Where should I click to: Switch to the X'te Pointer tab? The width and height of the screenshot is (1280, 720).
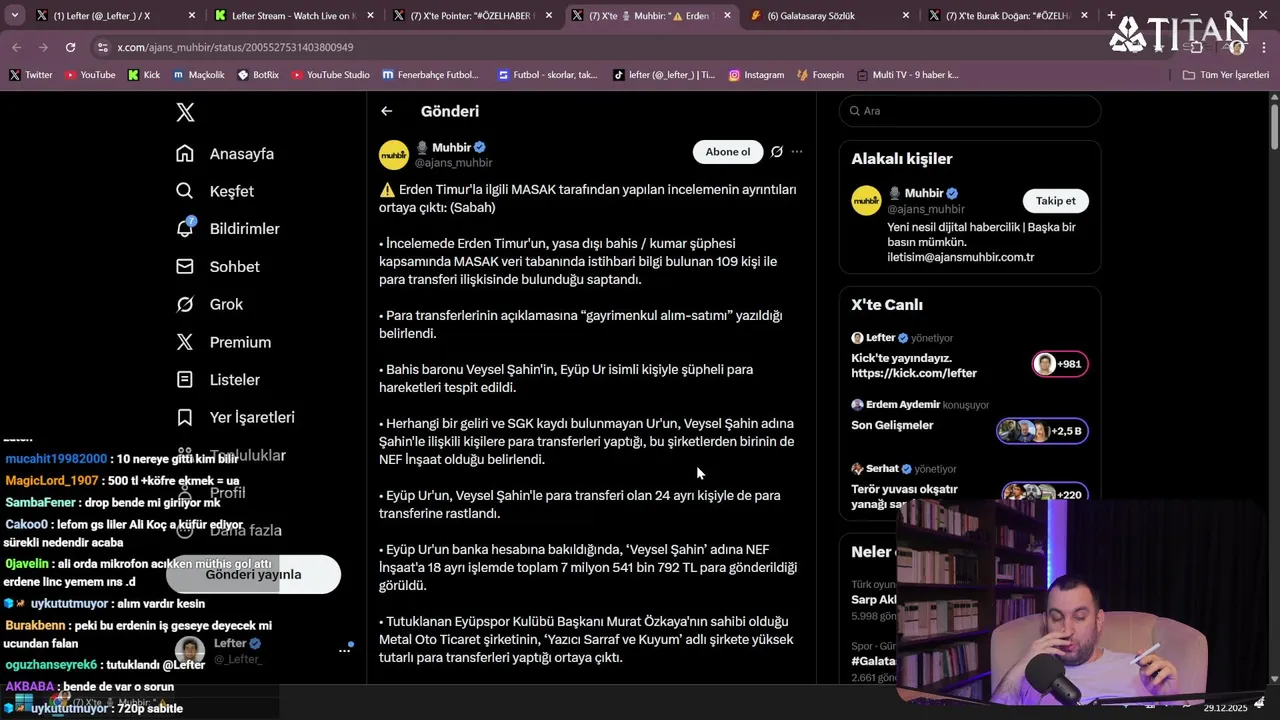[472, 16]
